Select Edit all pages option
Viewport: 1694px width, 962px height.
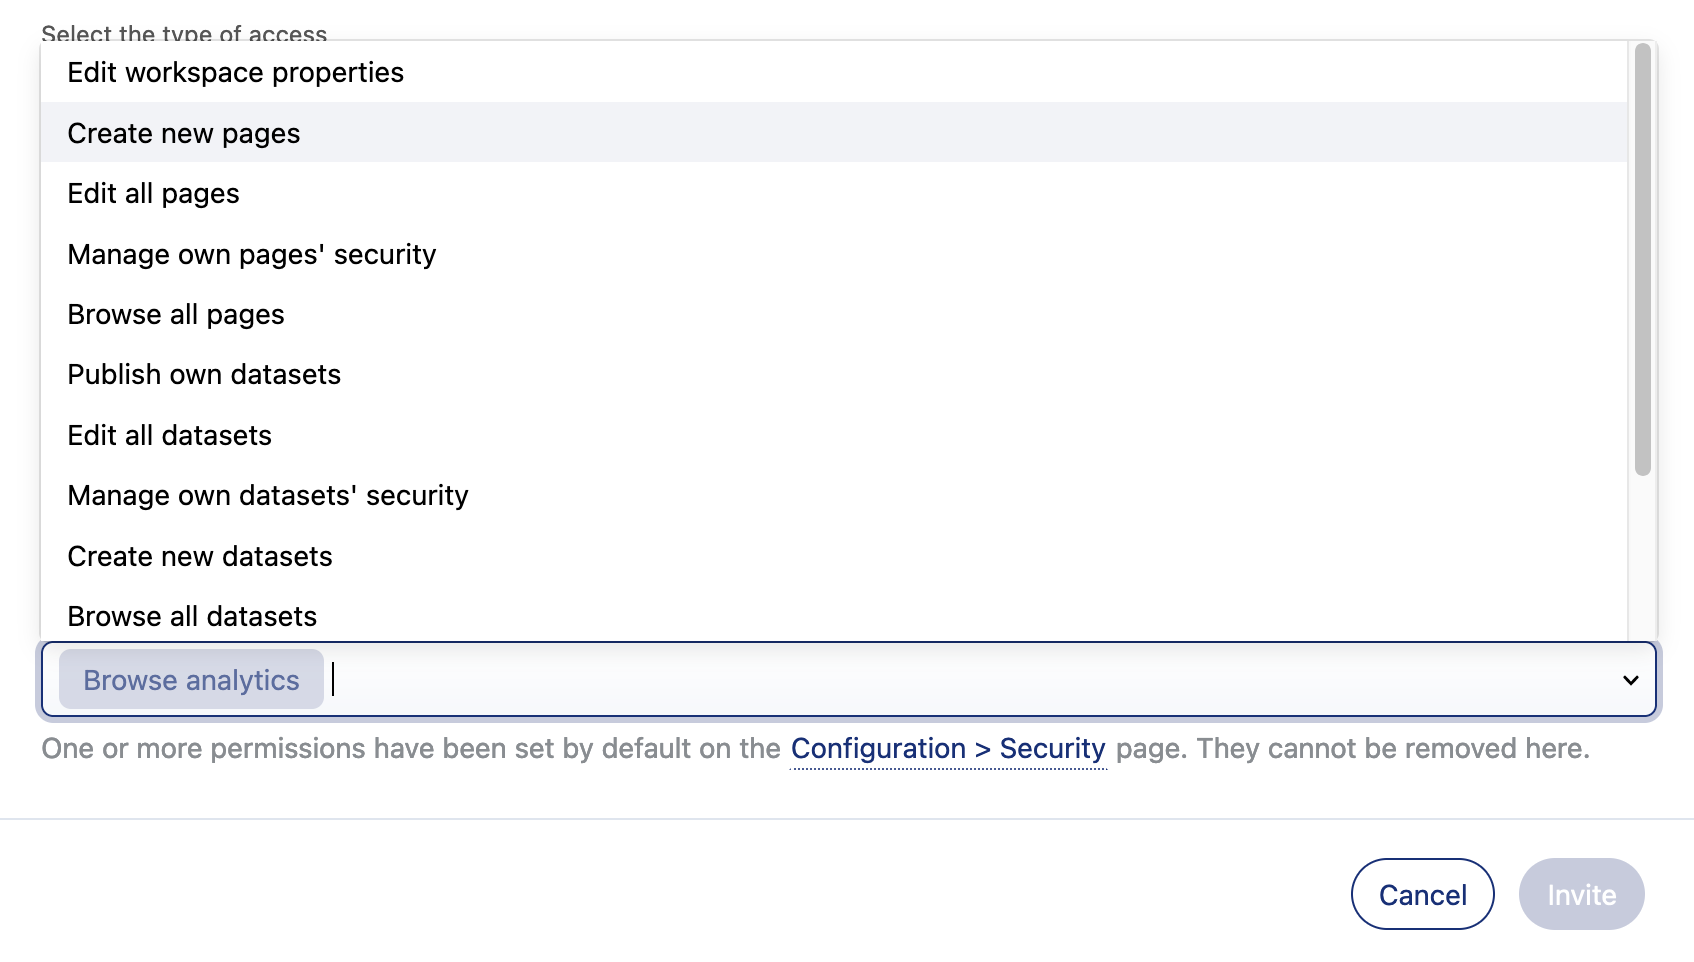[154, 194]
